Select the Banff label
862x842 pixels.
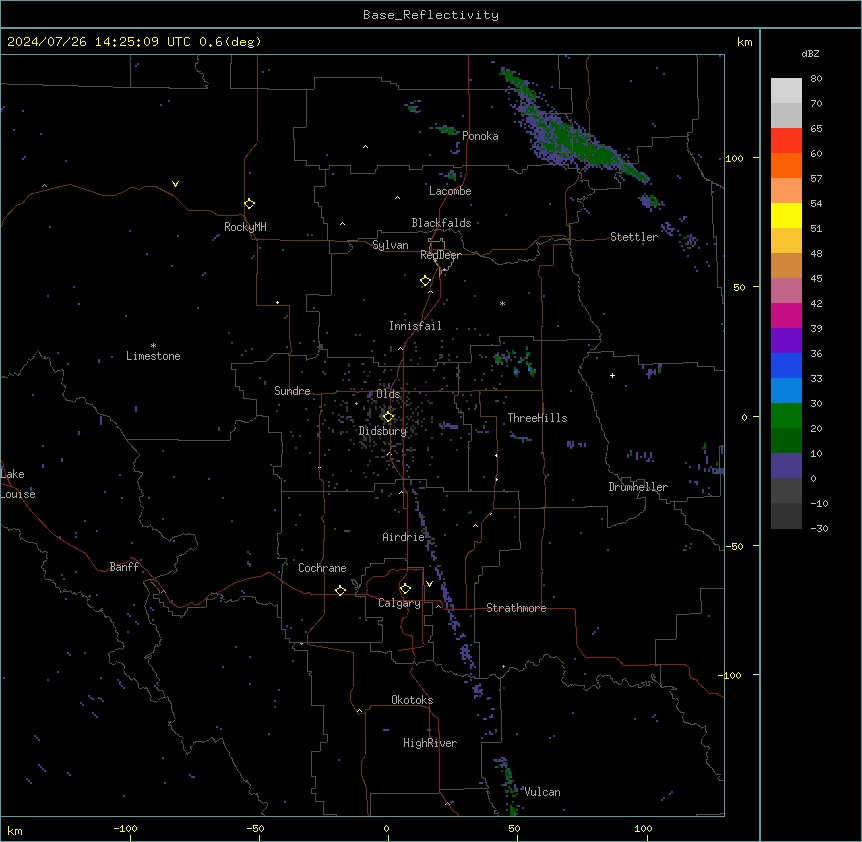124,567
